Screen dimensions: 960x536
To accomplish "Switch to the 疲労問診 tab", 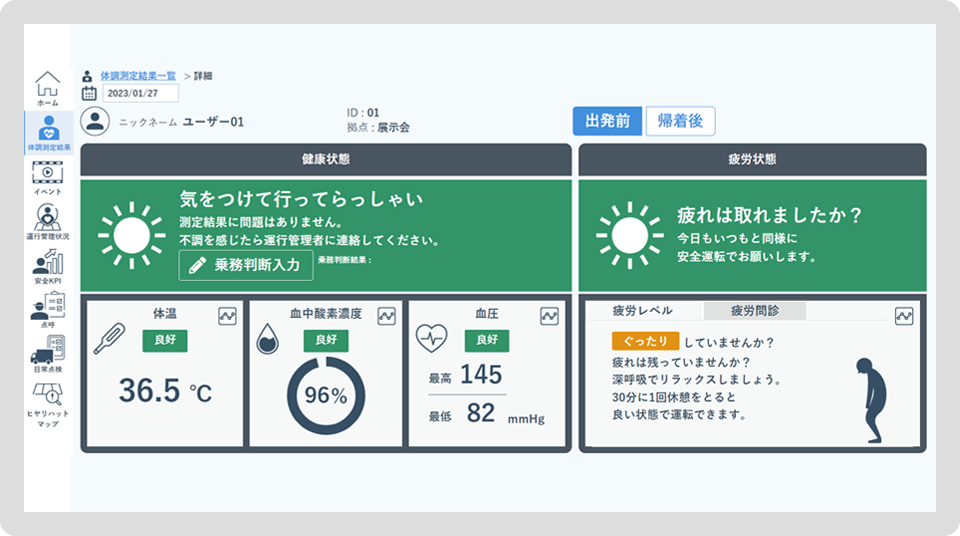I will (754, 311).
